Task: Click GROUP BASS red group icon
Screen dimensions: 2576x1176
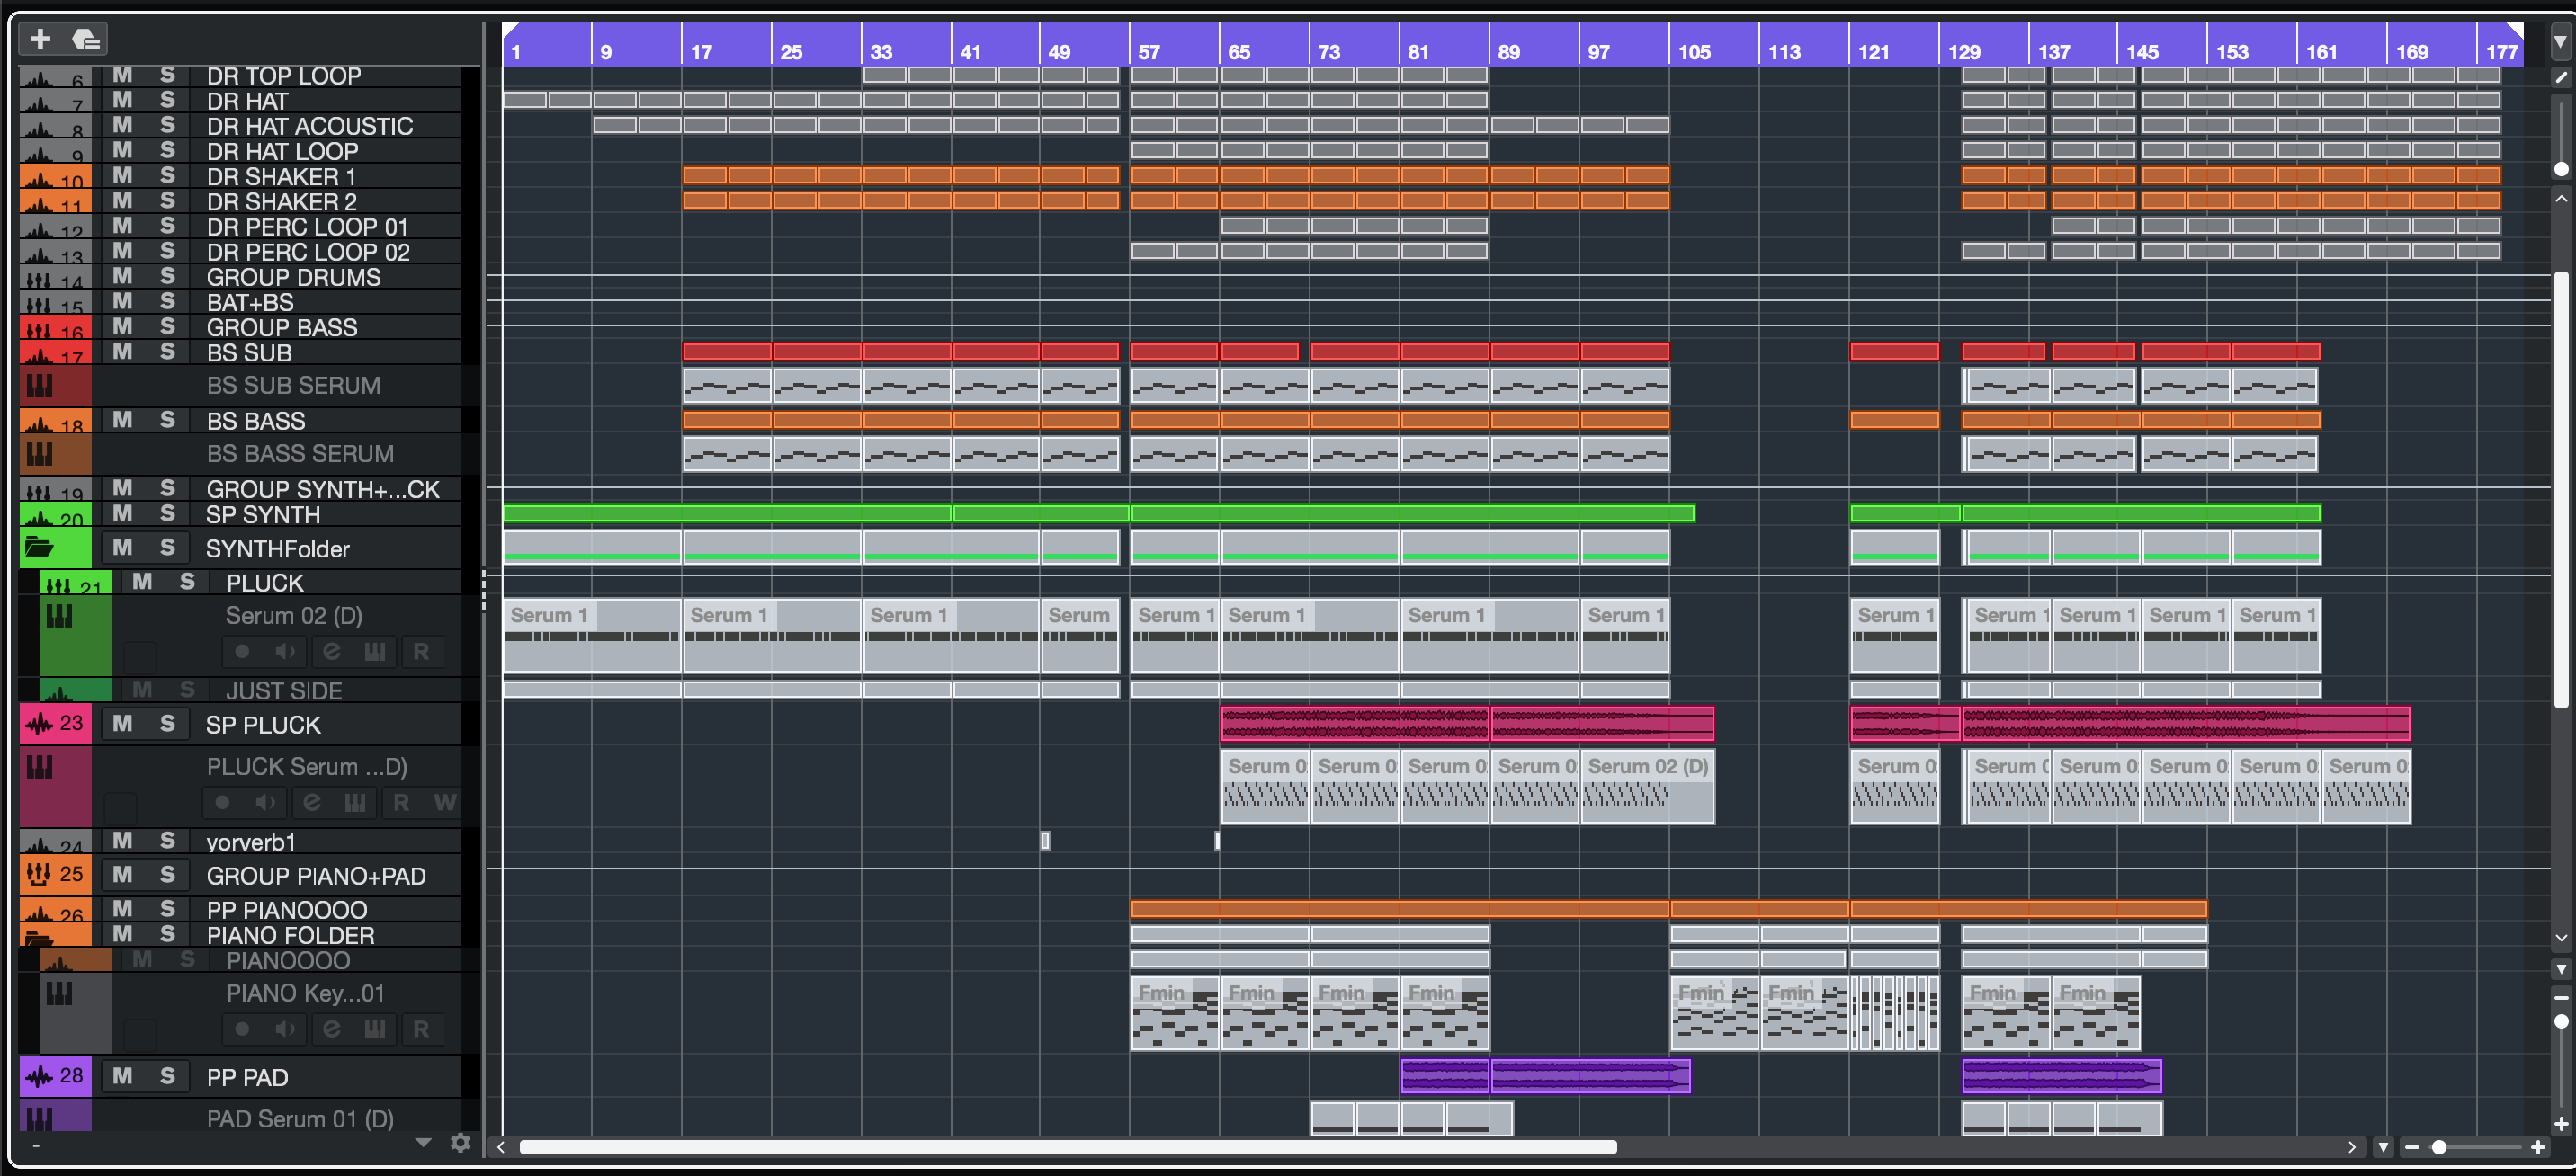Action: point(39,329)
